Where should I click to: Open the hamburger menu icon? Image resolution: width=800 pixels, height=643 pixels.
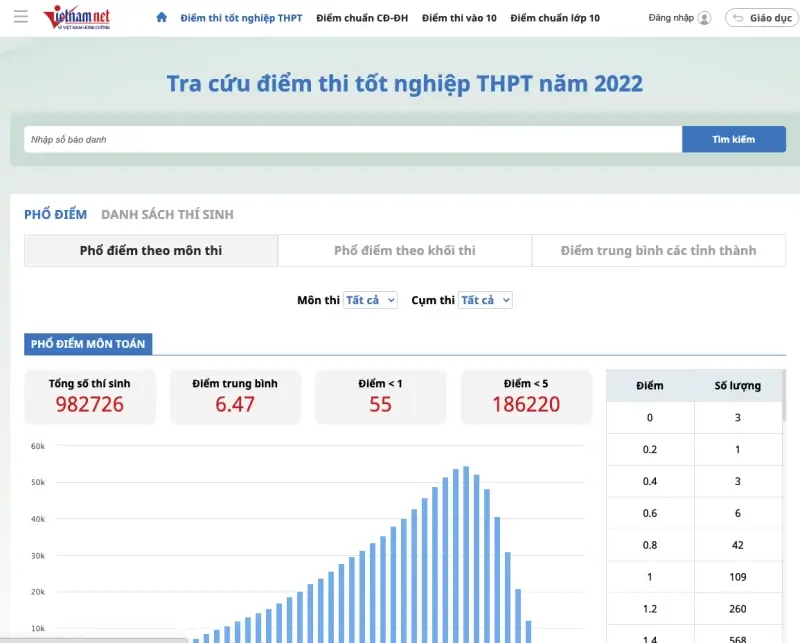point(20,18)
